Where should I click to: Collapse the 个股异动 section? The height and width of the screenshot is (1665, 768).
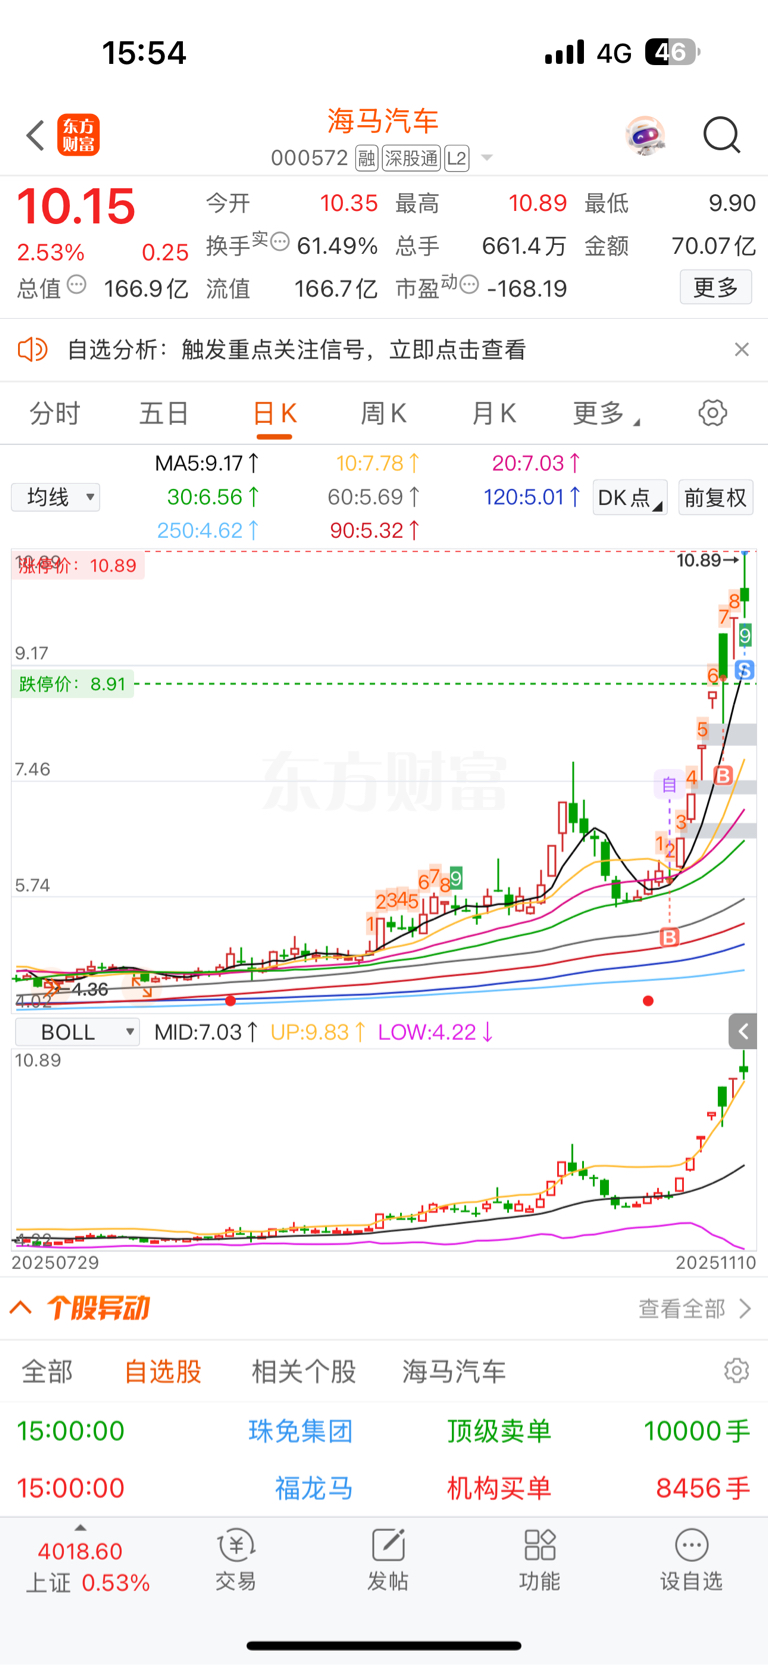pos(21,1307)
